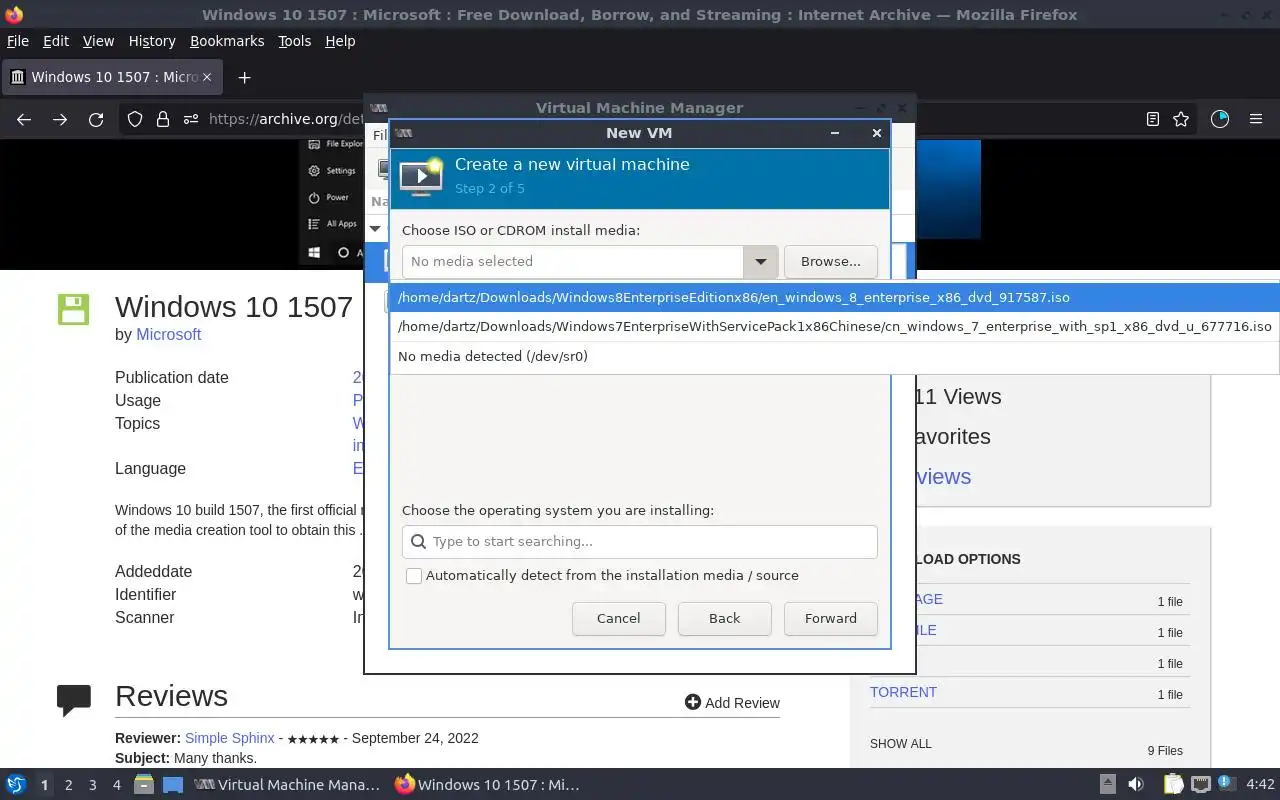This screenshot has width=1280, height=800.
Task: Switch to workspace 4
Action: coord(116,785)
